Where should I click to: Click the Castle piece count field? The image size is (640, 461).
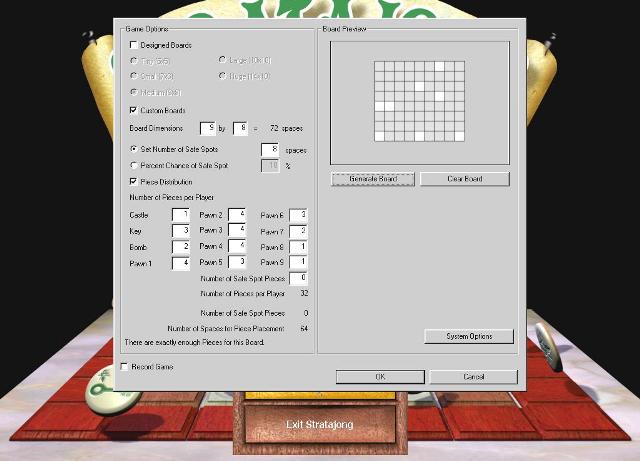click(180, 215)
